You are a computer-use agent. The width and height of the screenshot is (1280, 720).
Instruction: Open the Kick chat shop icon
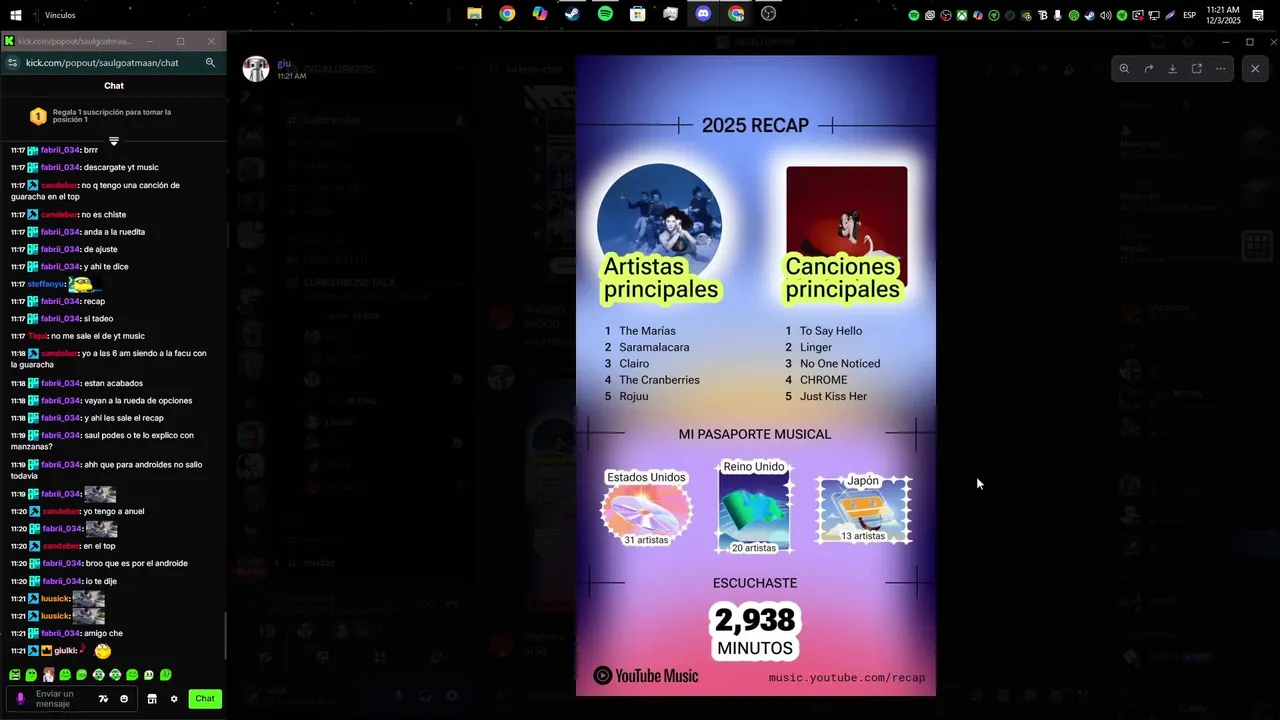152,699
